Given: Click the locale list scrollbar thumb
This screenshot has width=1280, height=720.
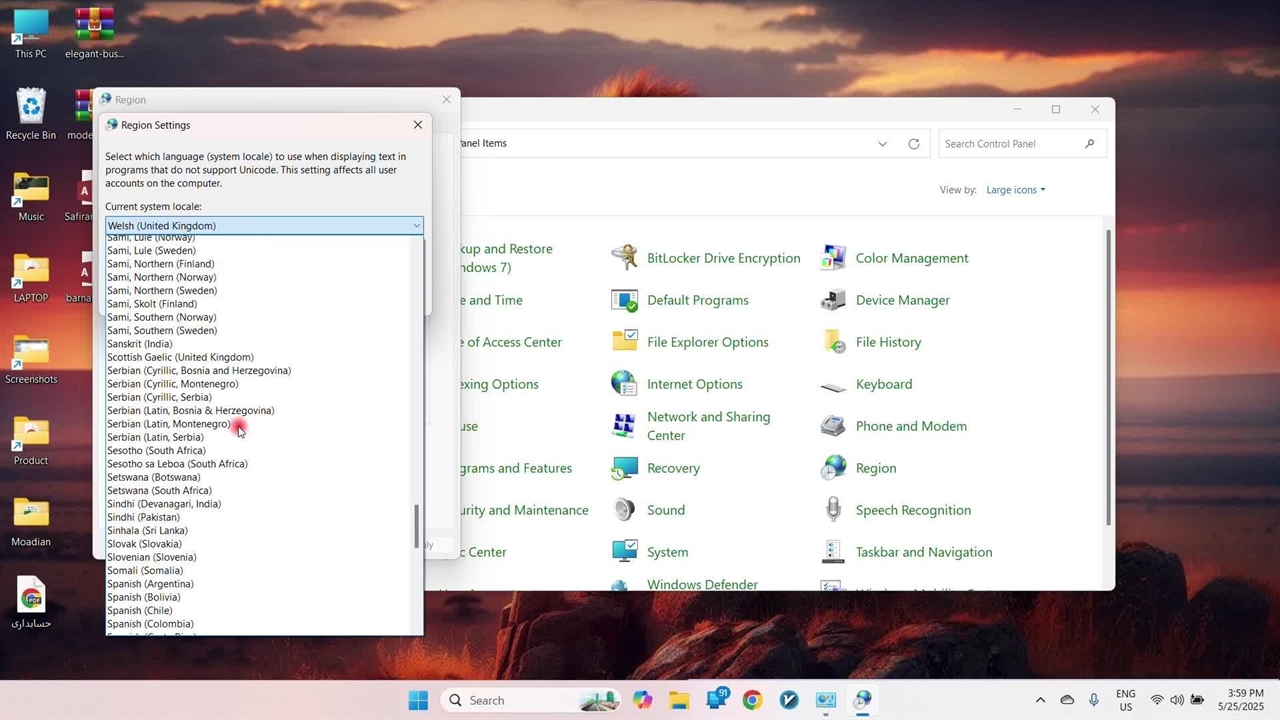Looking at the screenshot, I should pos(417,527).
